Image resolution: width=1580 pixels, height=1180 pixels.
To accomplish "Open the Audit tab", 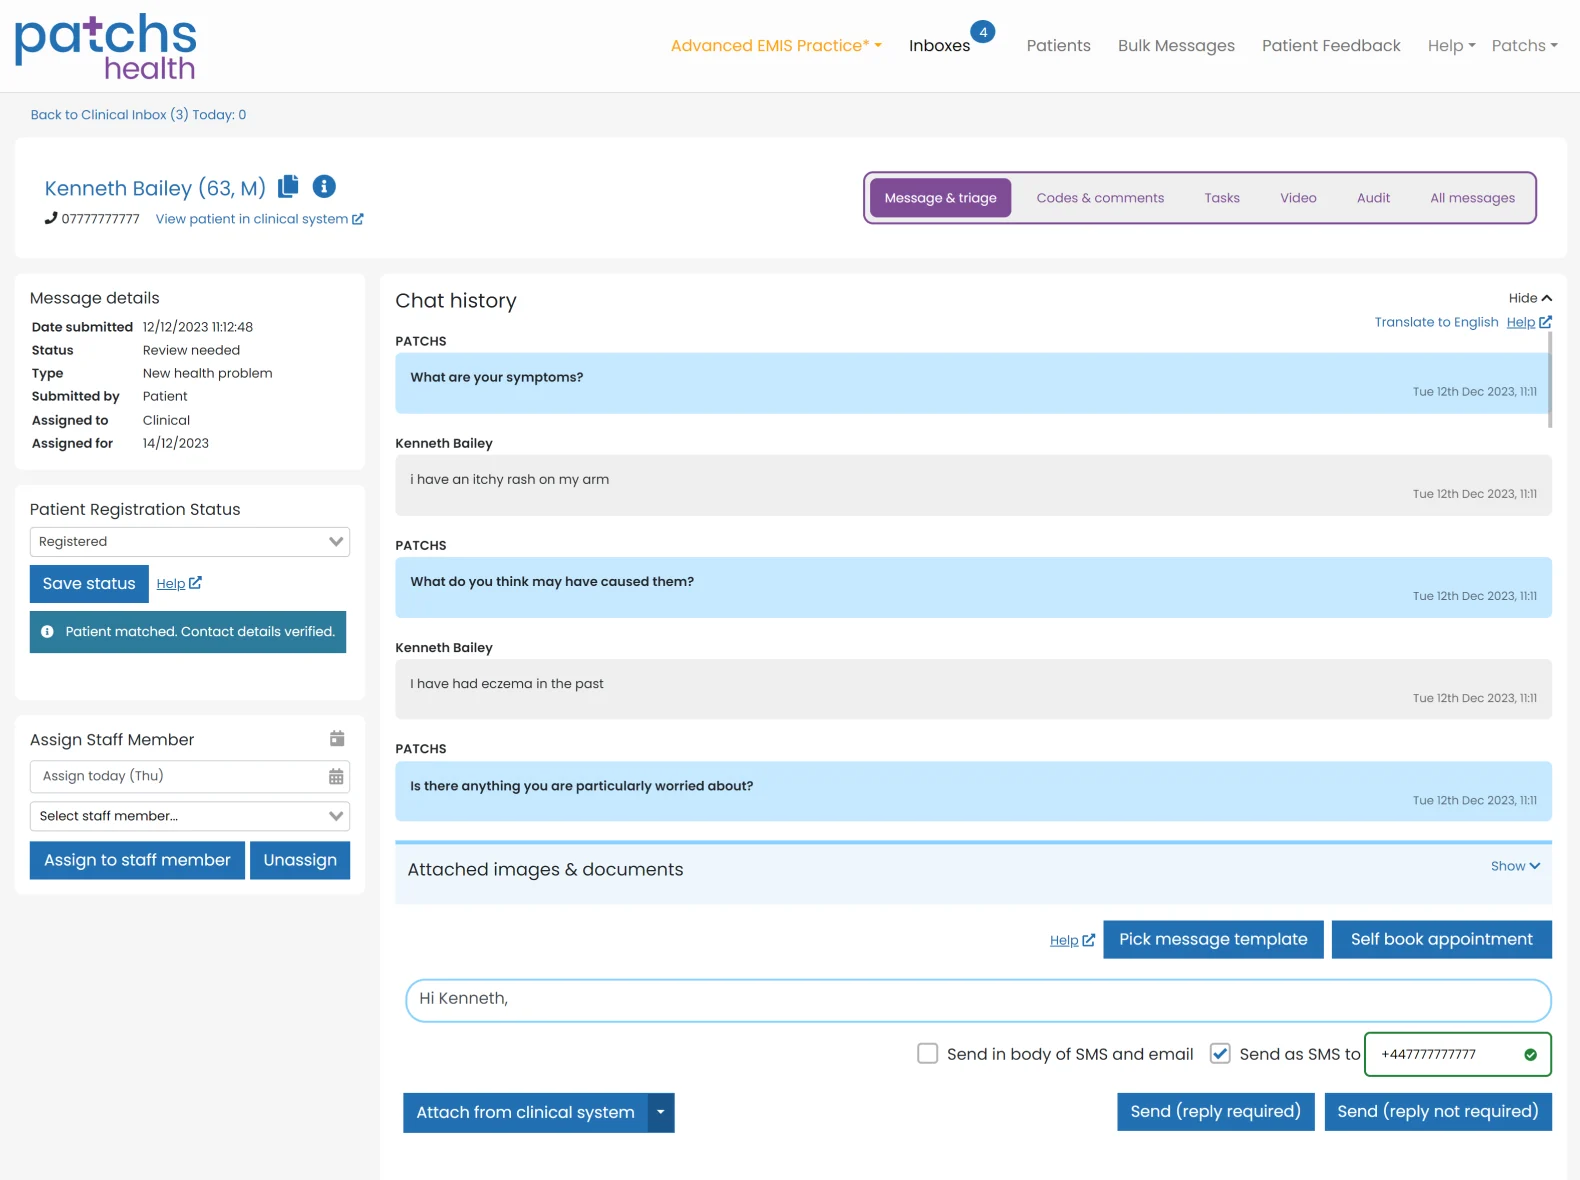I will [1373, 198].
